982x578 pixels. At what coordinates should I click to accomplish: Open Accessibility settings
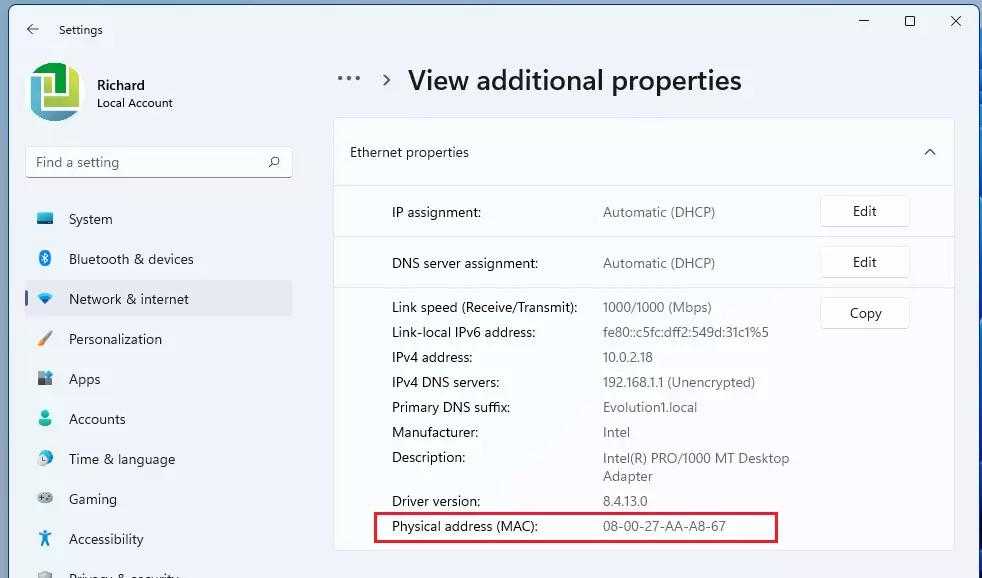tap(158, 539)
